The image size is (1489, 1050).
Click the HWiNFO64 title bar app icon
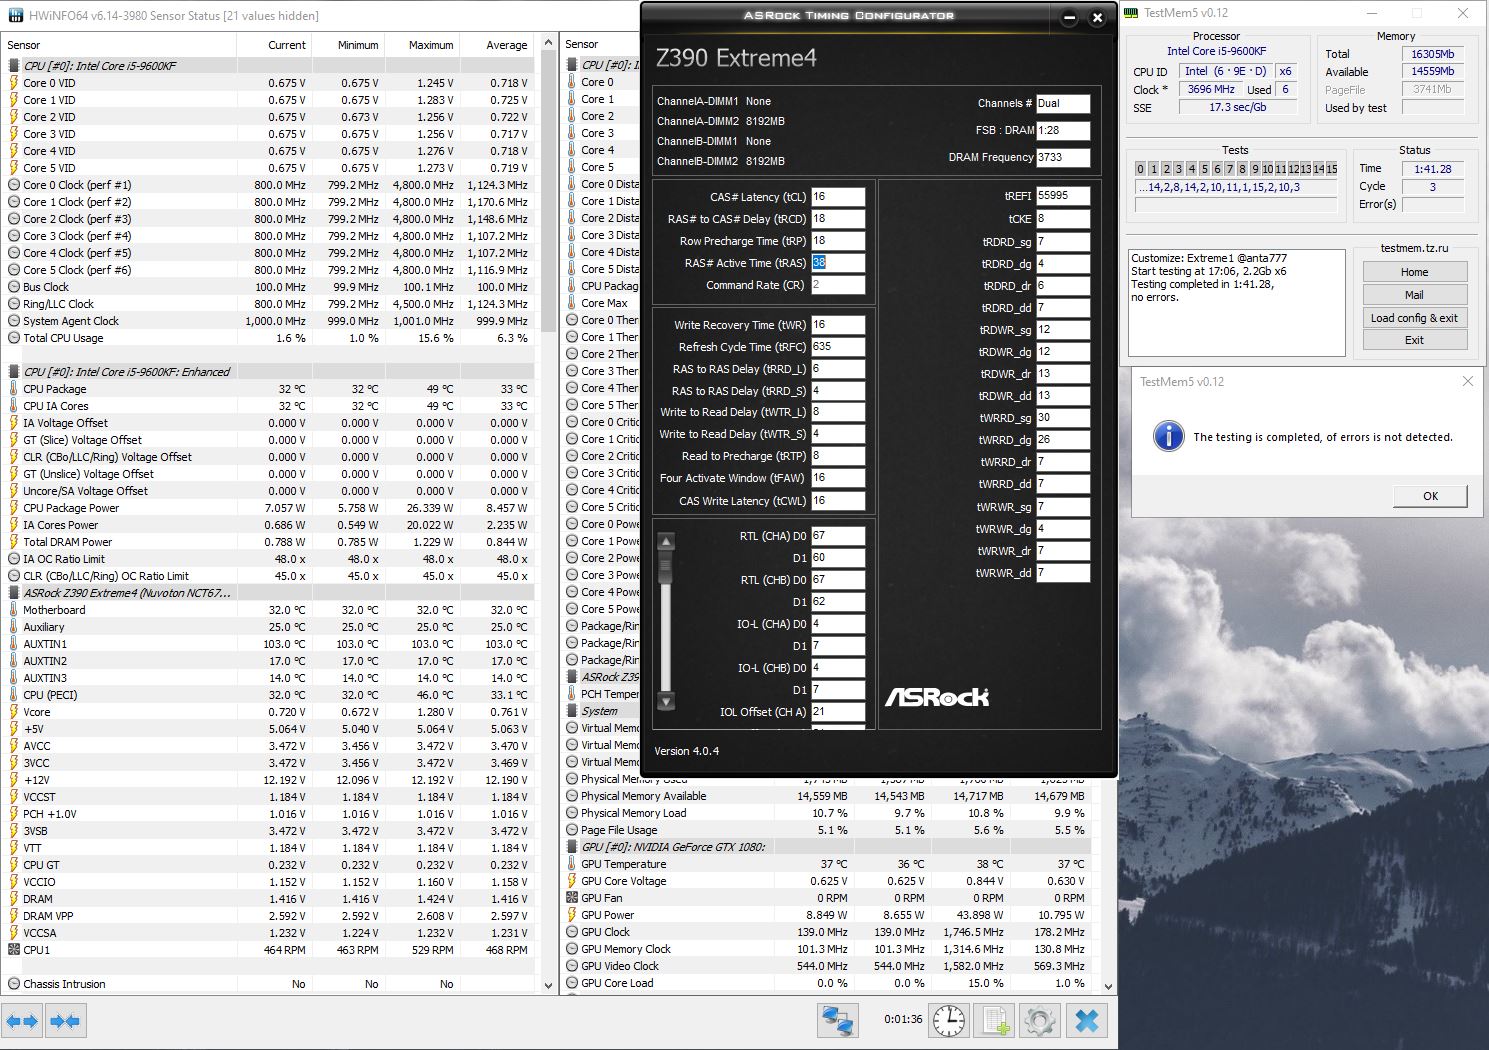[x=14, y=15]
